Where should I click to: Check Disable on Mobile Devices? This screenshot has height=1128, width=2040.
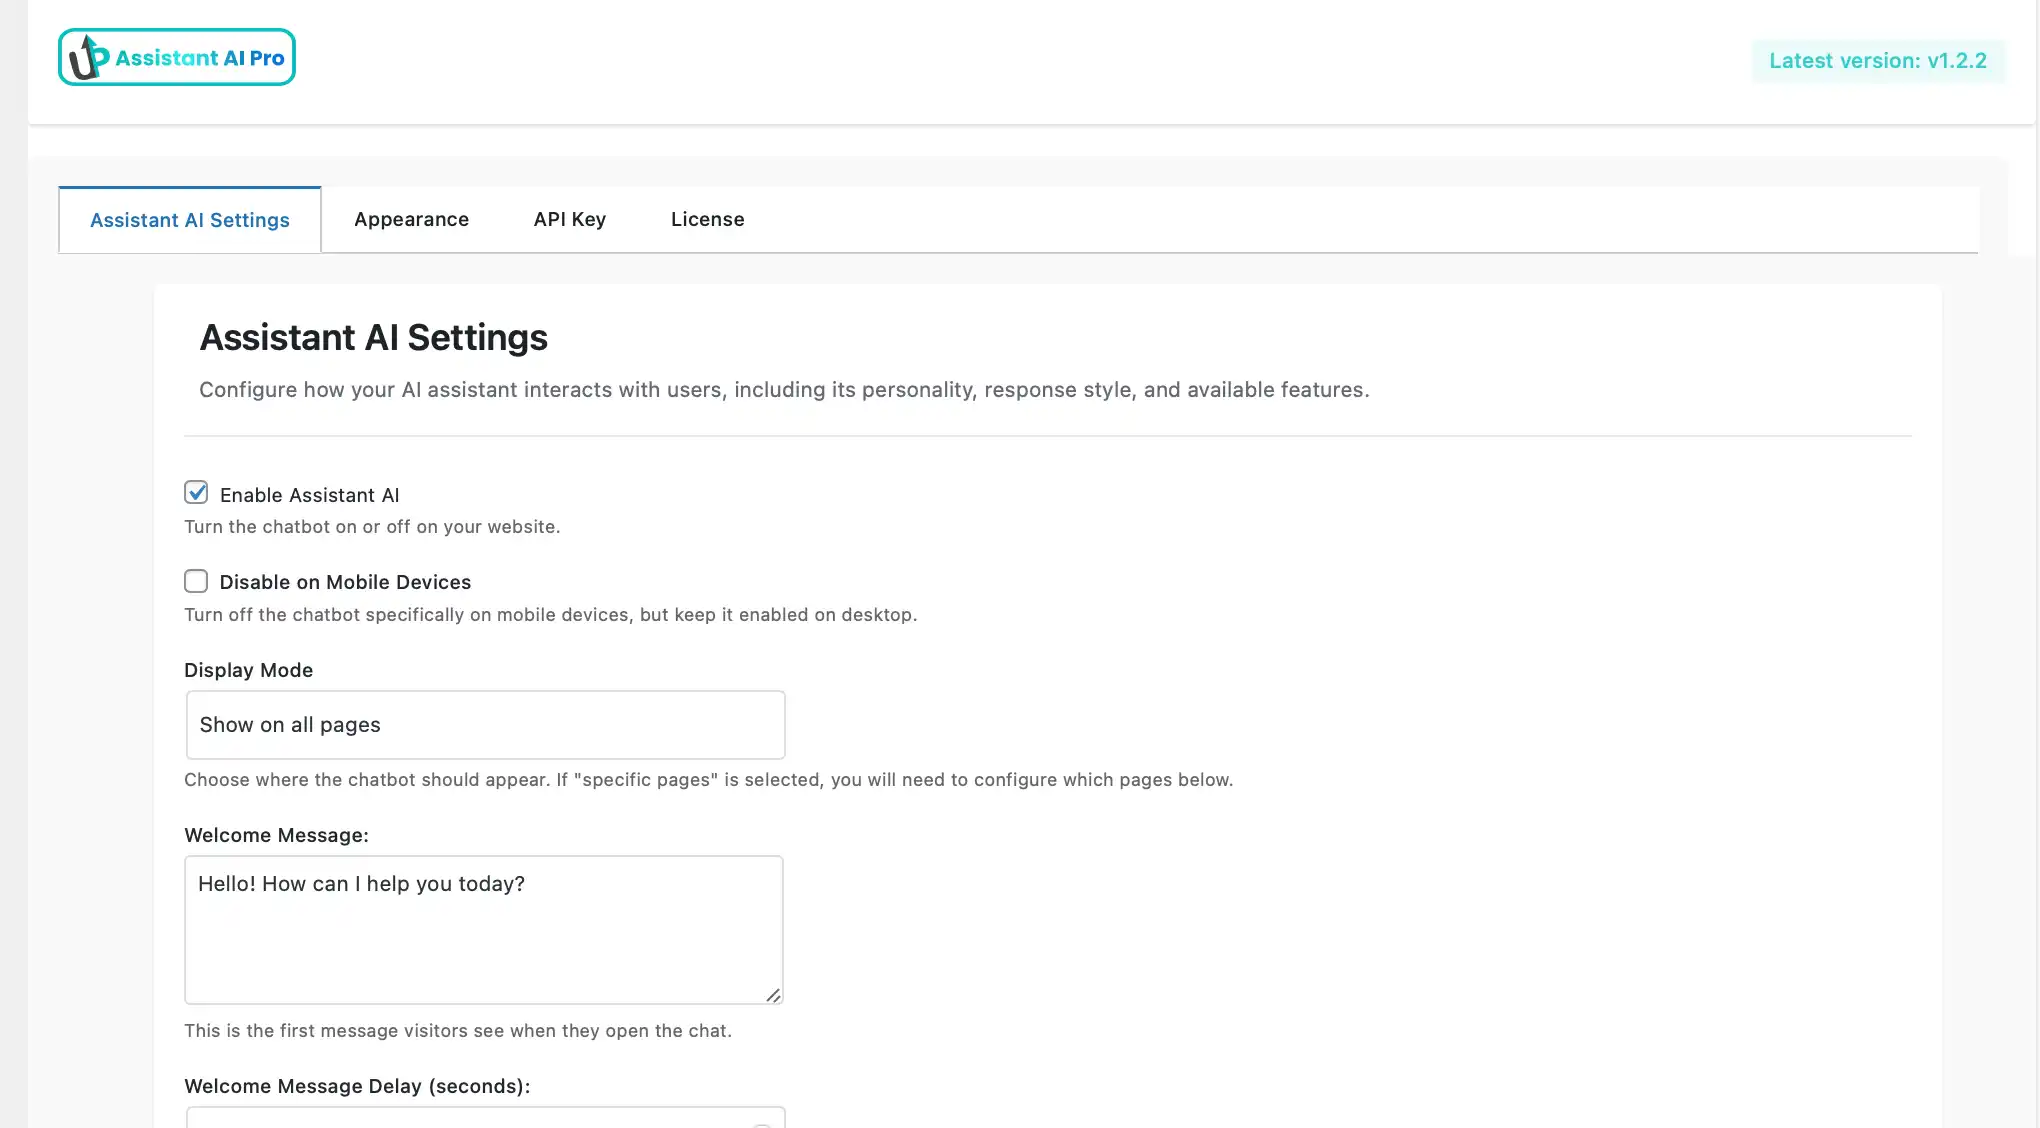(196, 580)
